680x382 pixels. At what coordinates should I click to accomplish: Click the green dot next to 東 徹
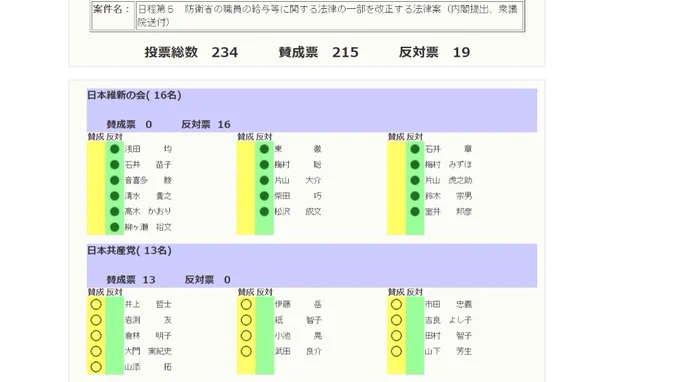tap(264, 149)
